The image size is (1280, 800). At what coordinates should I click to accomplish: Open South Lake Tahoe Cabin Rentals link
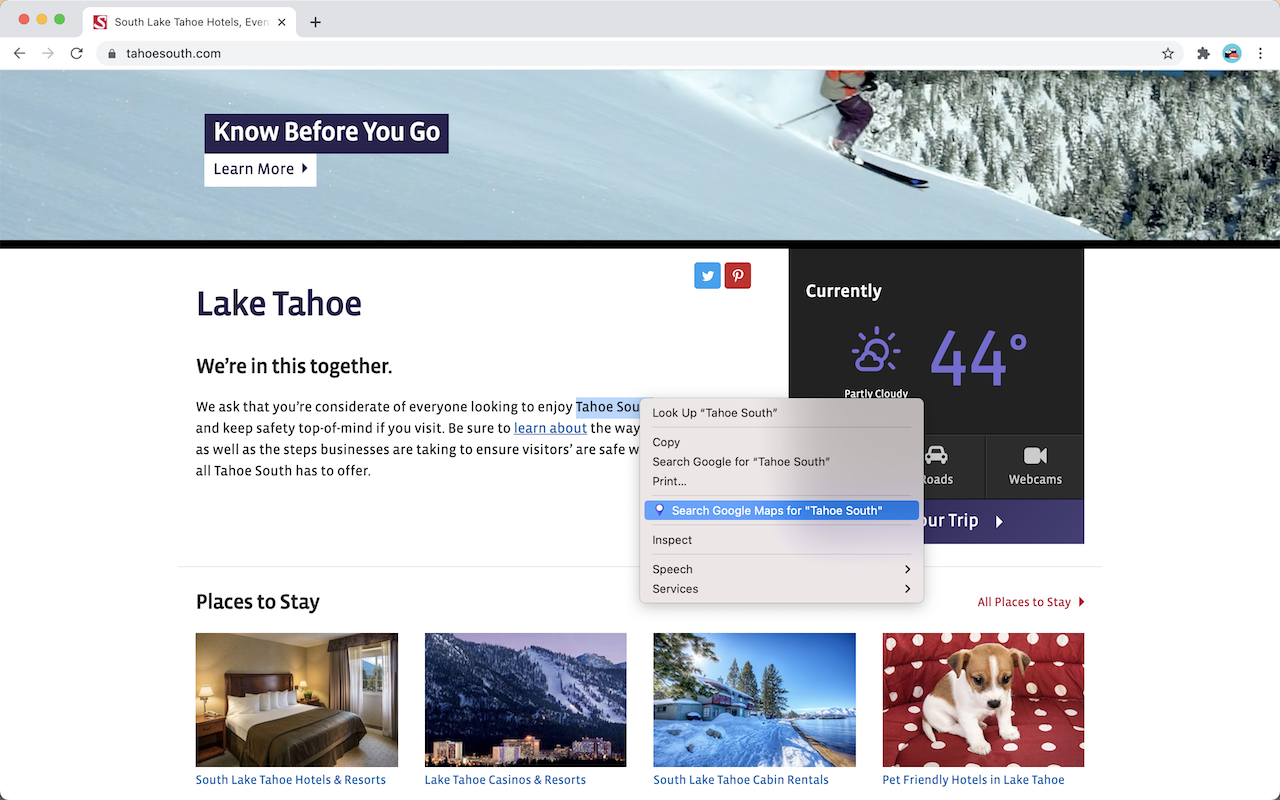tap(741, 780)
